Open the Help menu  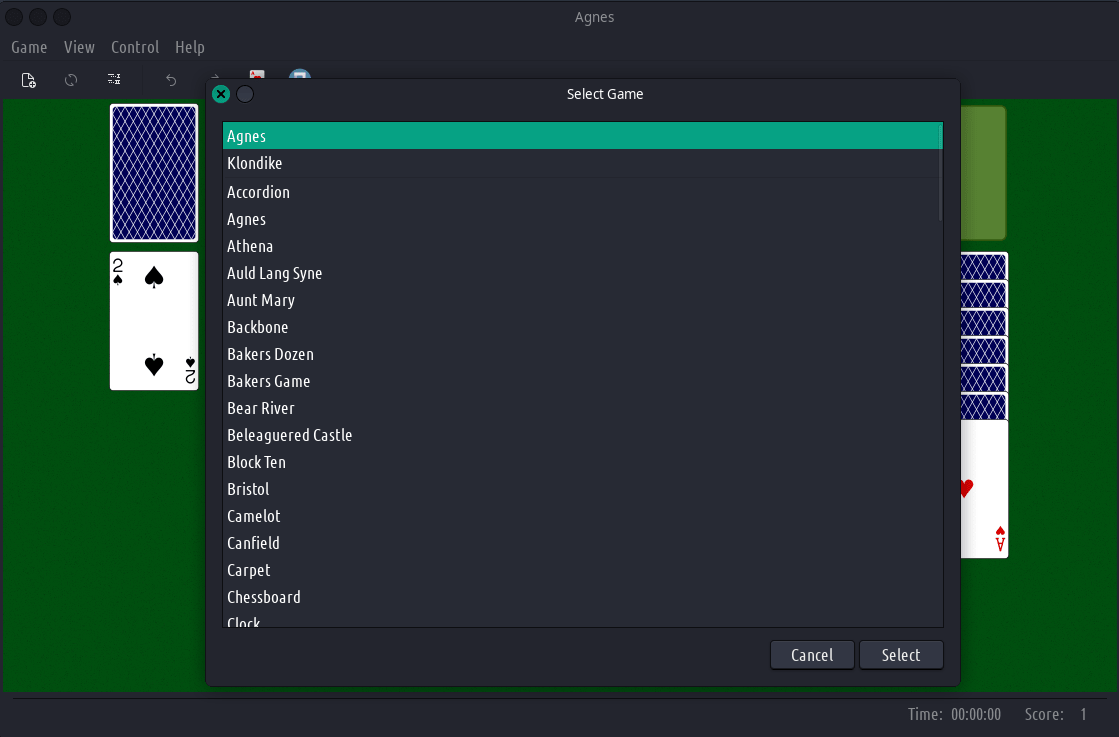pyautogui.click(x=189, y=47)
